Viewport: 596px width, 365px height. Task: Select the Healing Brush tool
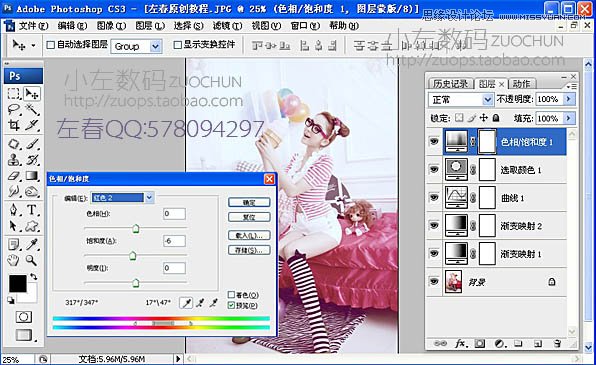pos(14,144)
